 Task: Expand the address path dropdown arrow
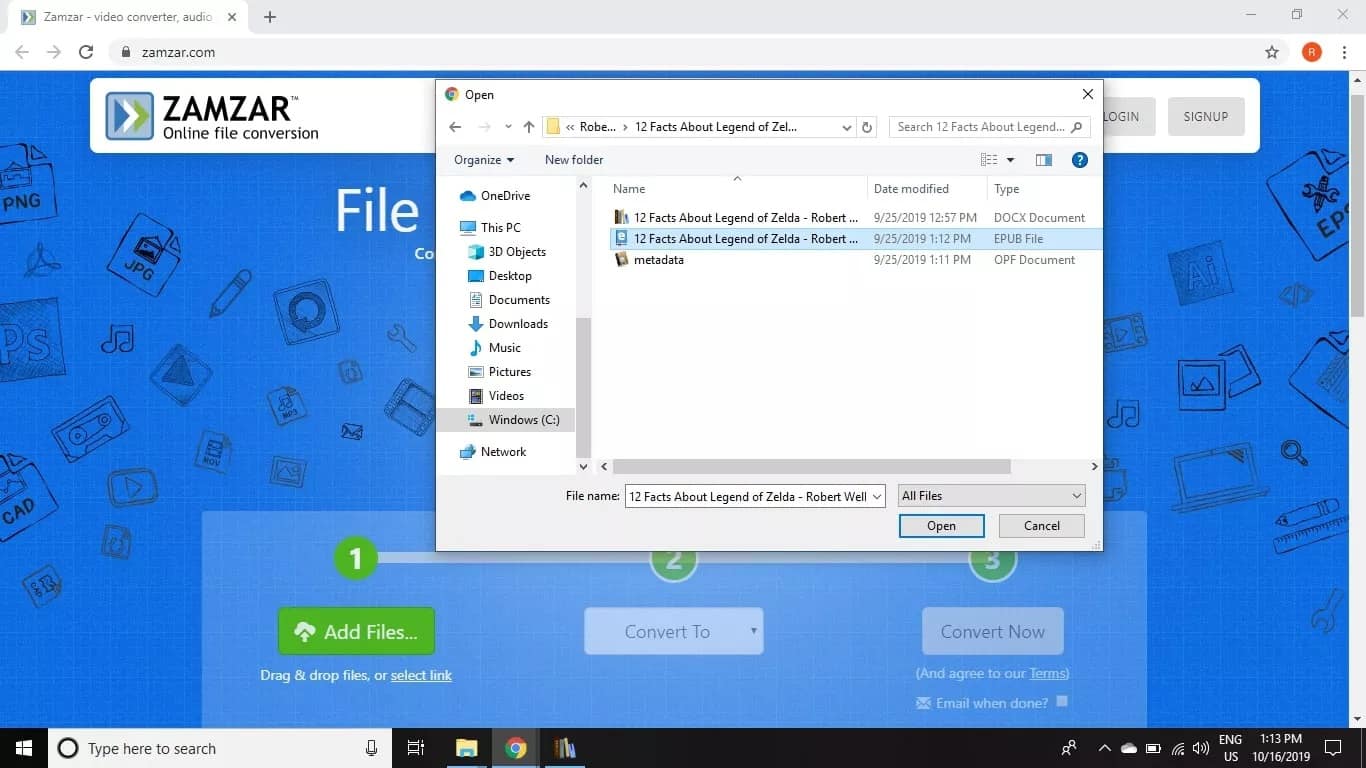847,127
